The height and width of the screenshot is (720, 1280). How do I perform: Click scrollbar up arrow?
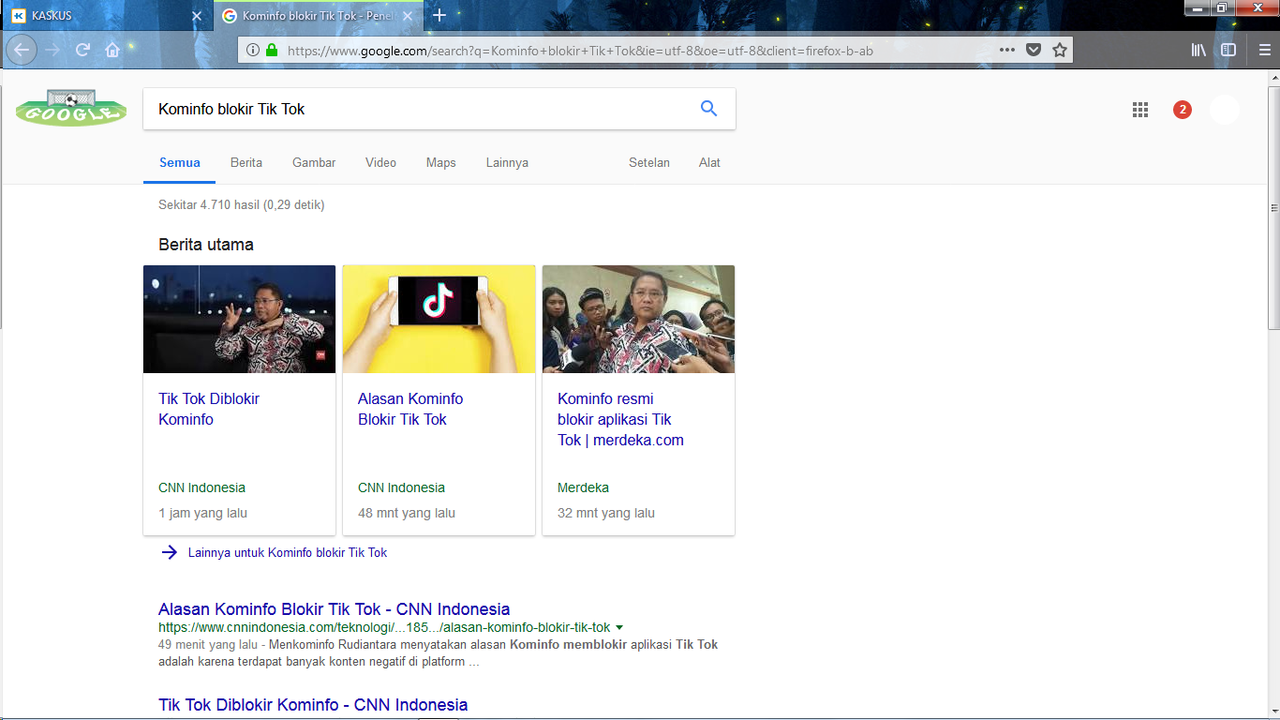pyautogui.click(x=1273, y=78)
